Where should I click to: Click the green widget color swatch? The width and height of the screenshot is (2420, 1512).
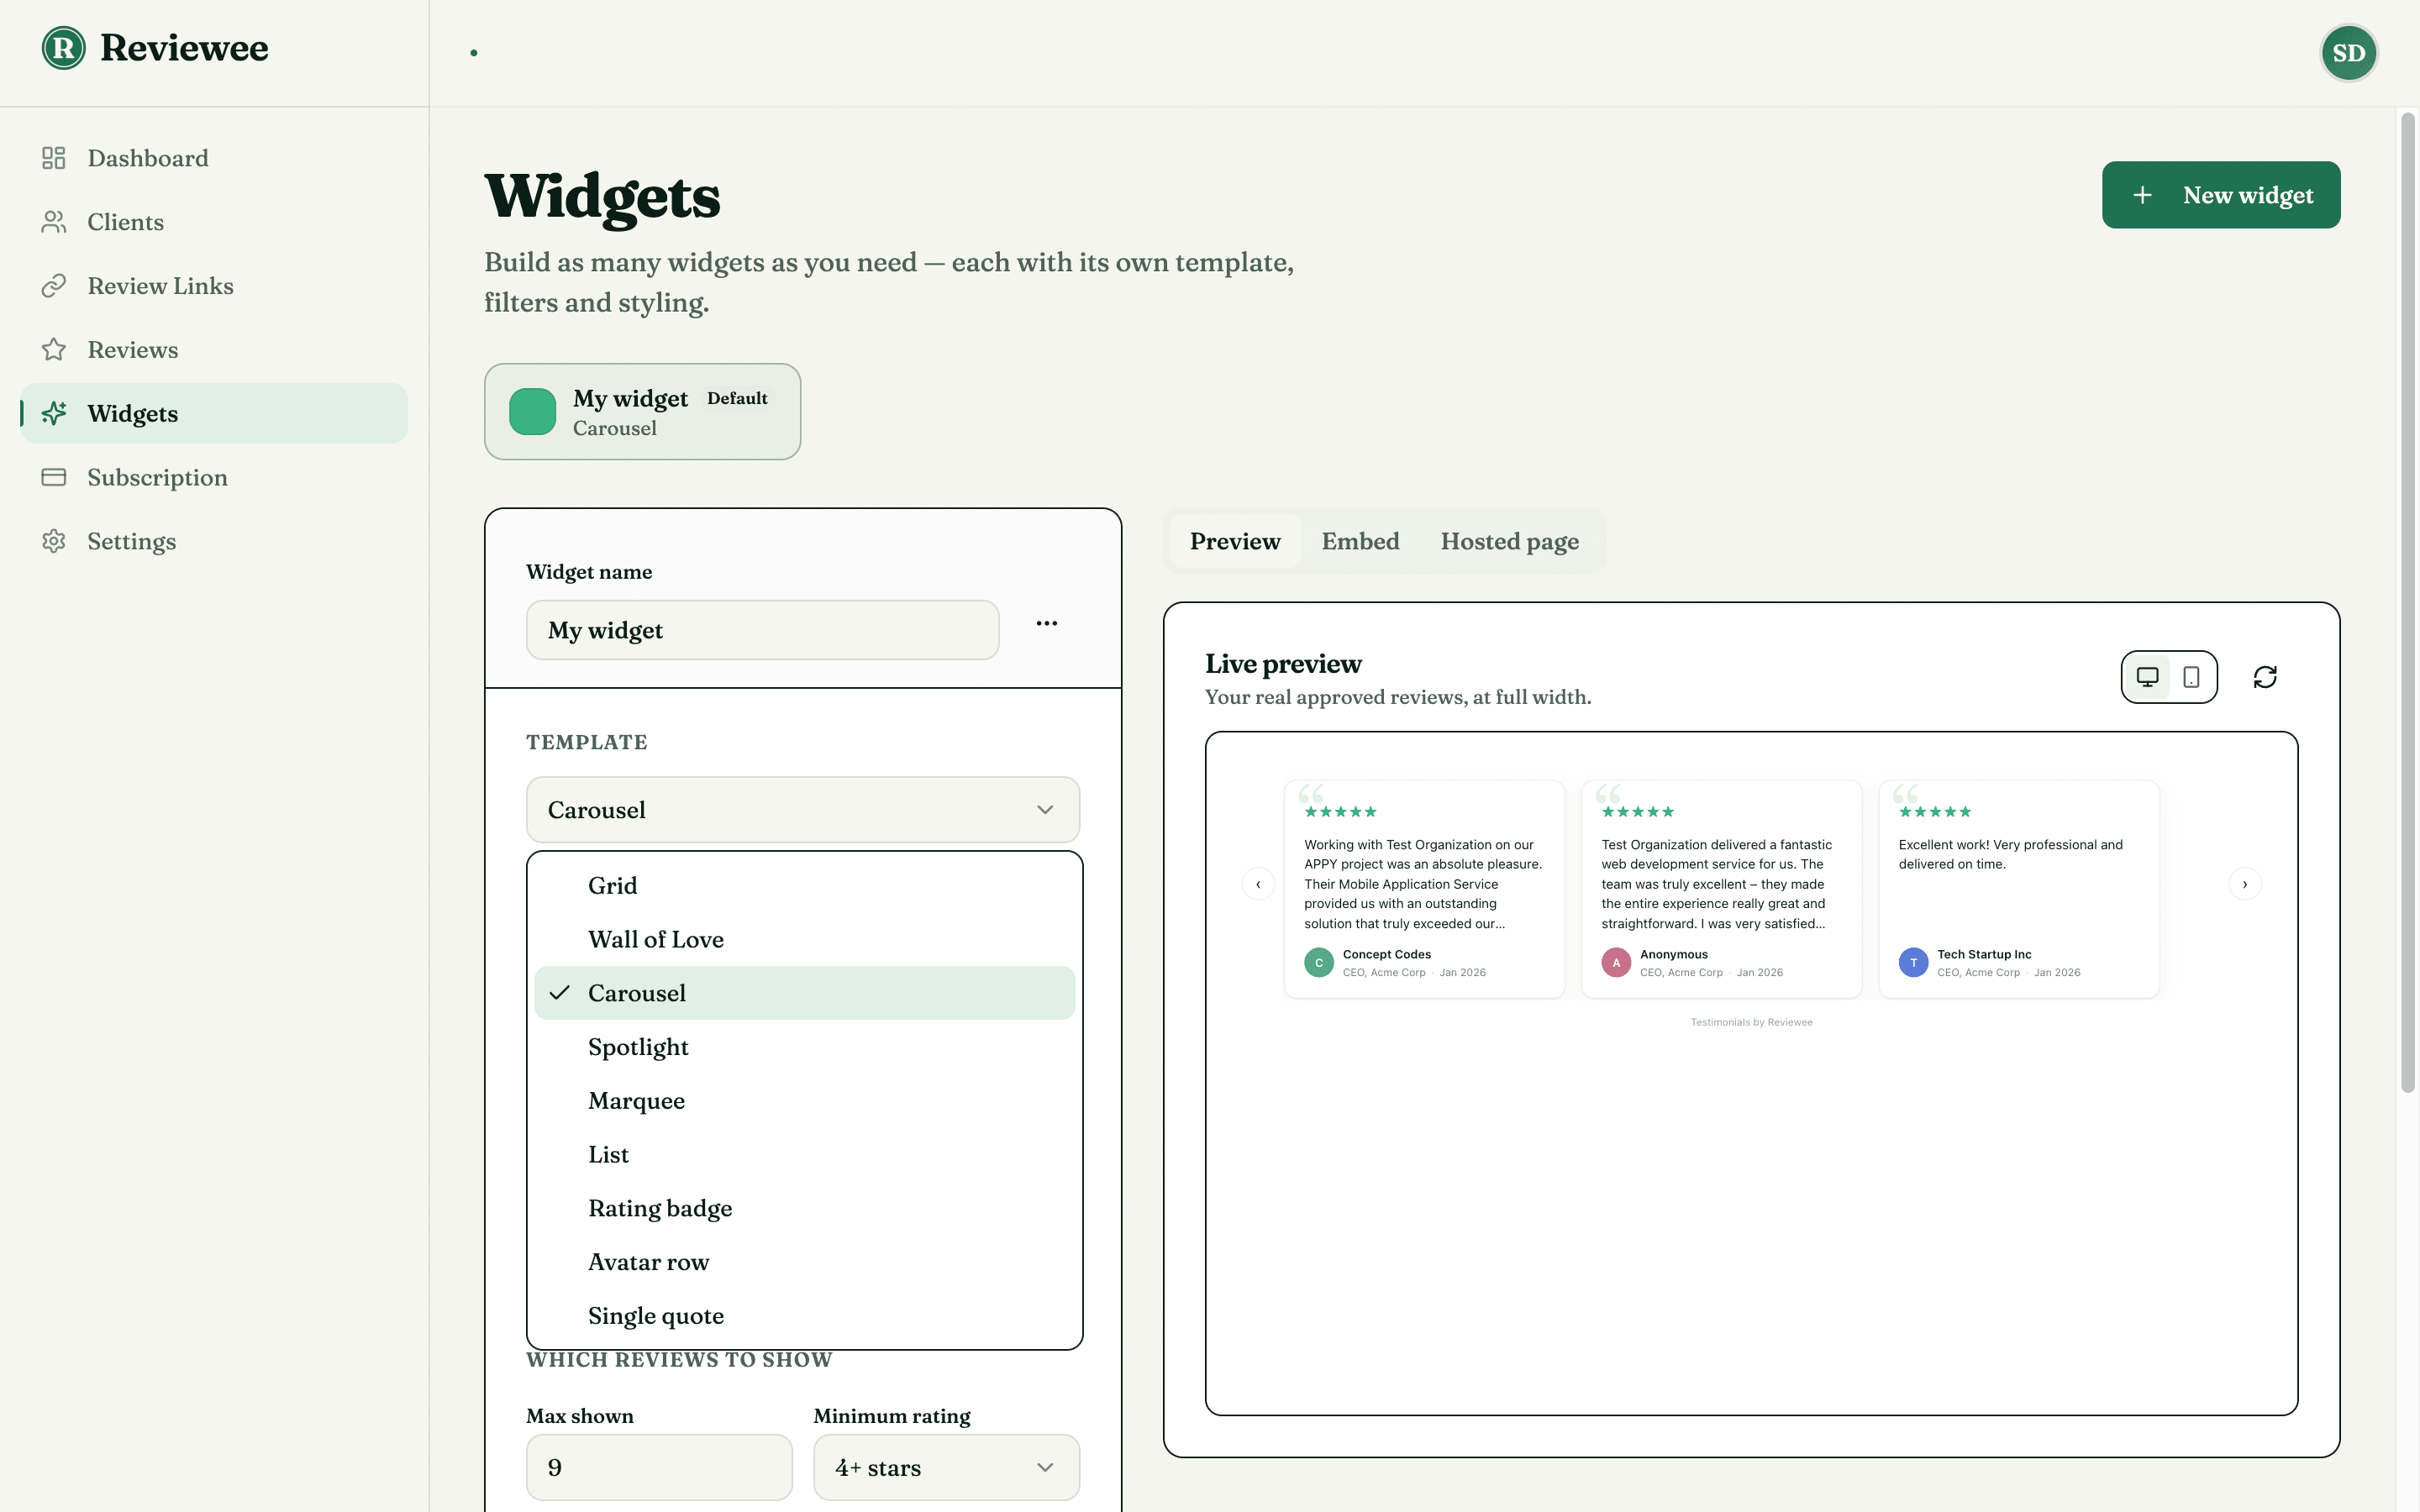[532, 412]
